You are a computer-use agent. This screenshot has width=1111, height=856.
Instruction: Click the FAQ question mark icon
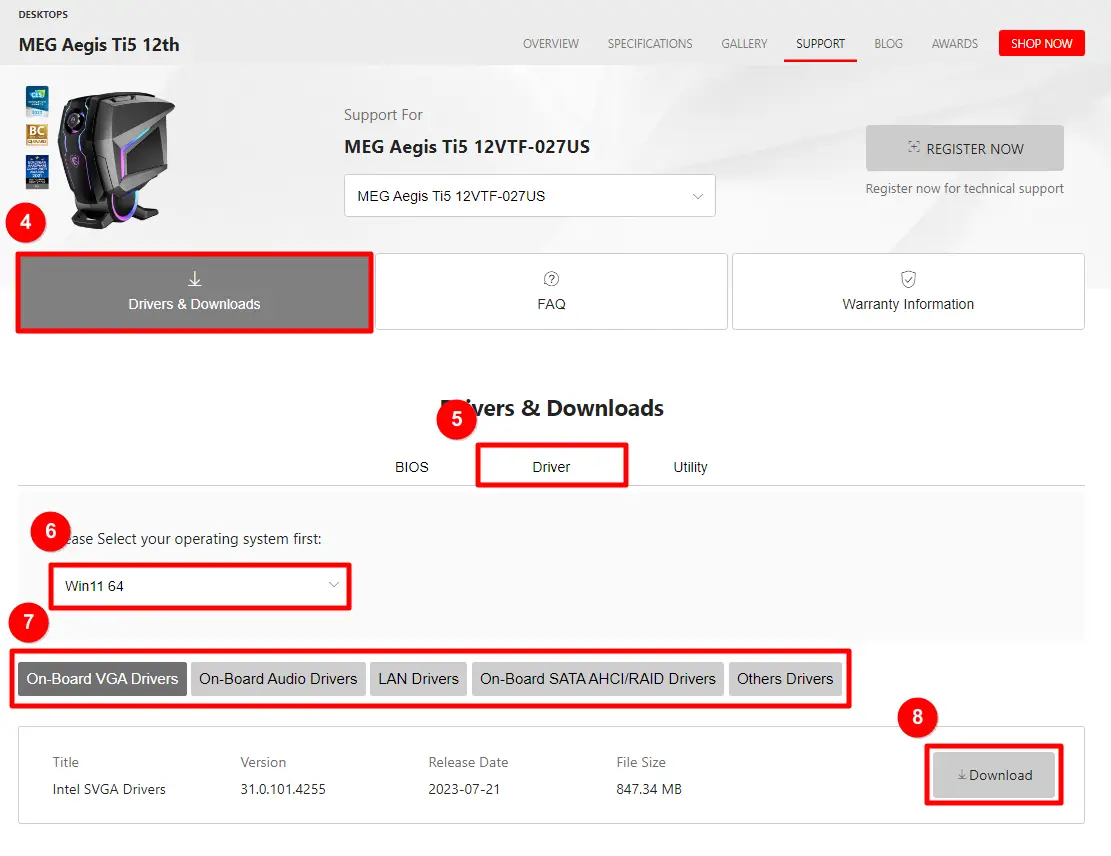[x=551, y=279]
